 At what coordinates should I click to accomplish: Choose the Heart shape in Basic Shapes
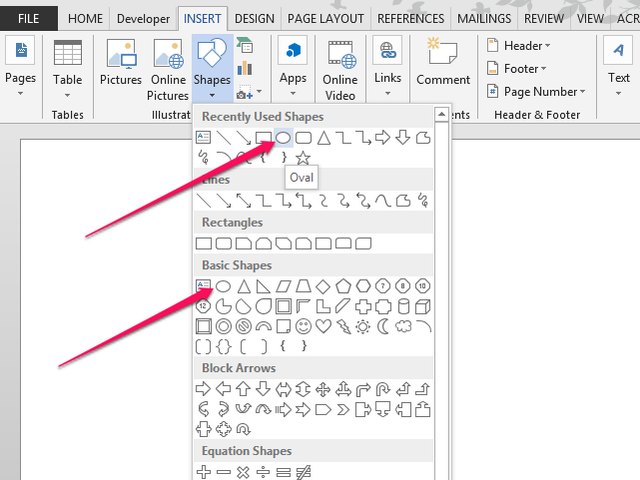point(323,326)
